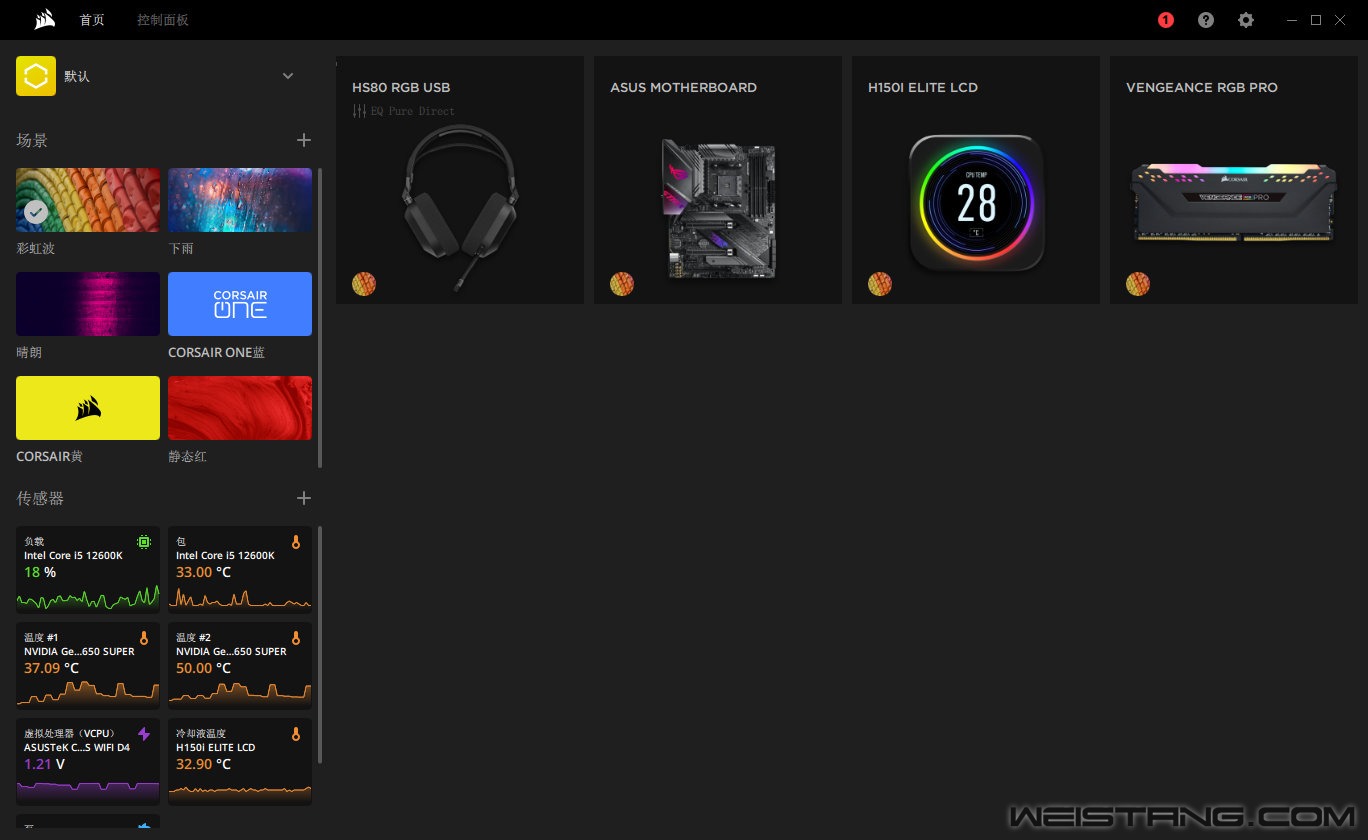The image size is (1368, 840).
Task: Activate the 晴朗 scene thumbnail
Action: (88, 304)
